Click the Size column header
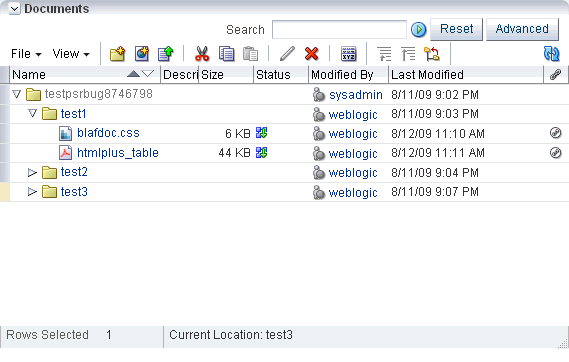This screenshot has height=362, width=569. pyautogui.click(x=226, y=75)
